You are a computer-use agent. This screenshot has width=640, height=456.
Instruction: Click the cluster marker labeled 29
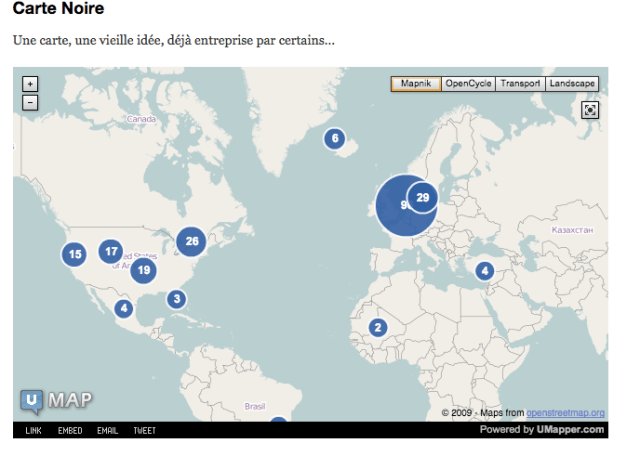423,198
